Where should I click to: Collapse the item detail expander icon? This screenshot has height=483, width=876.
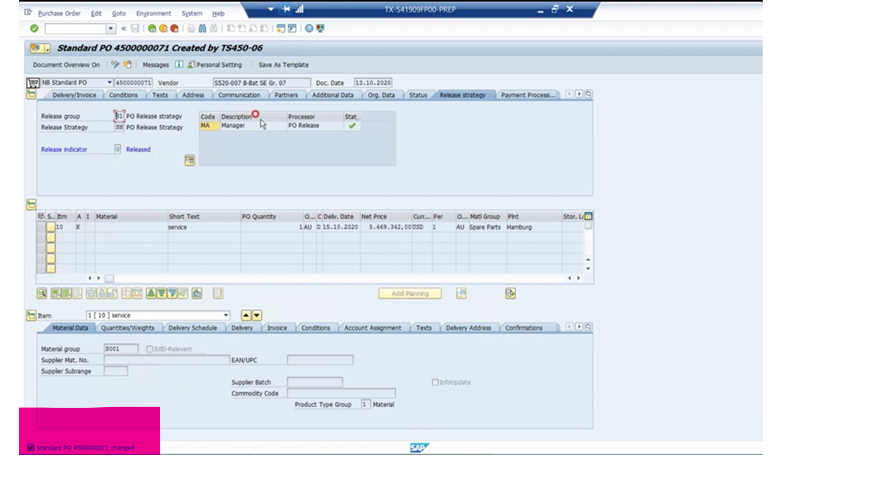click(31, 315)
